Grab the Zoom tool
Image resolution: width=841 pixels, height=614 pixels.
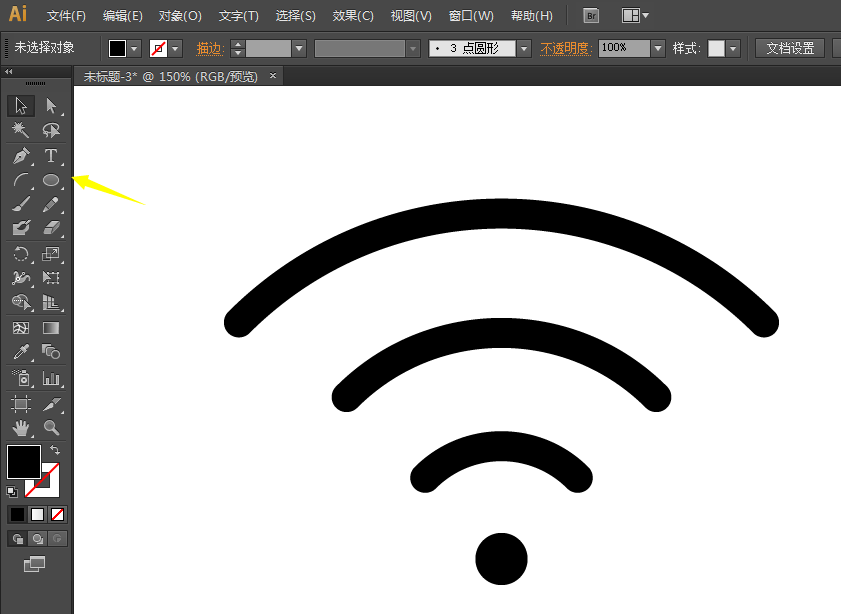pos(51,427)
